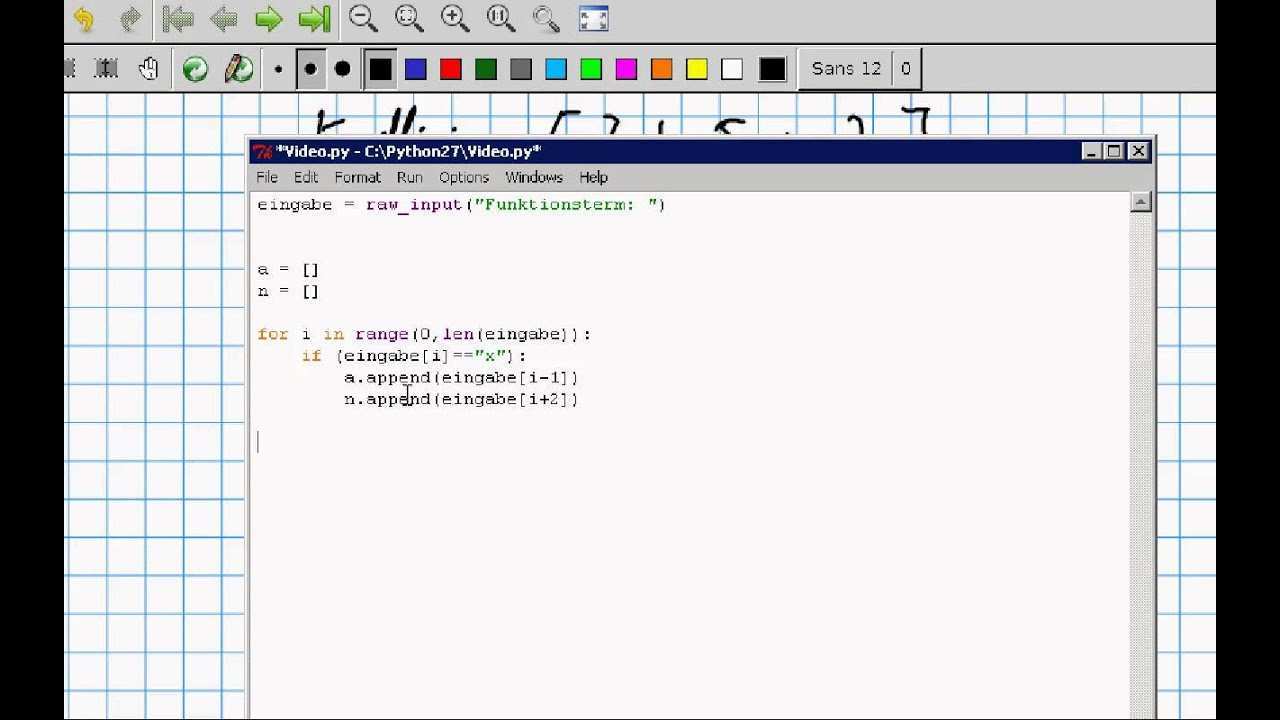Select the thick pen thickness dot
Viewport: 1280px width, 720px height.
[x=342, y=69]
